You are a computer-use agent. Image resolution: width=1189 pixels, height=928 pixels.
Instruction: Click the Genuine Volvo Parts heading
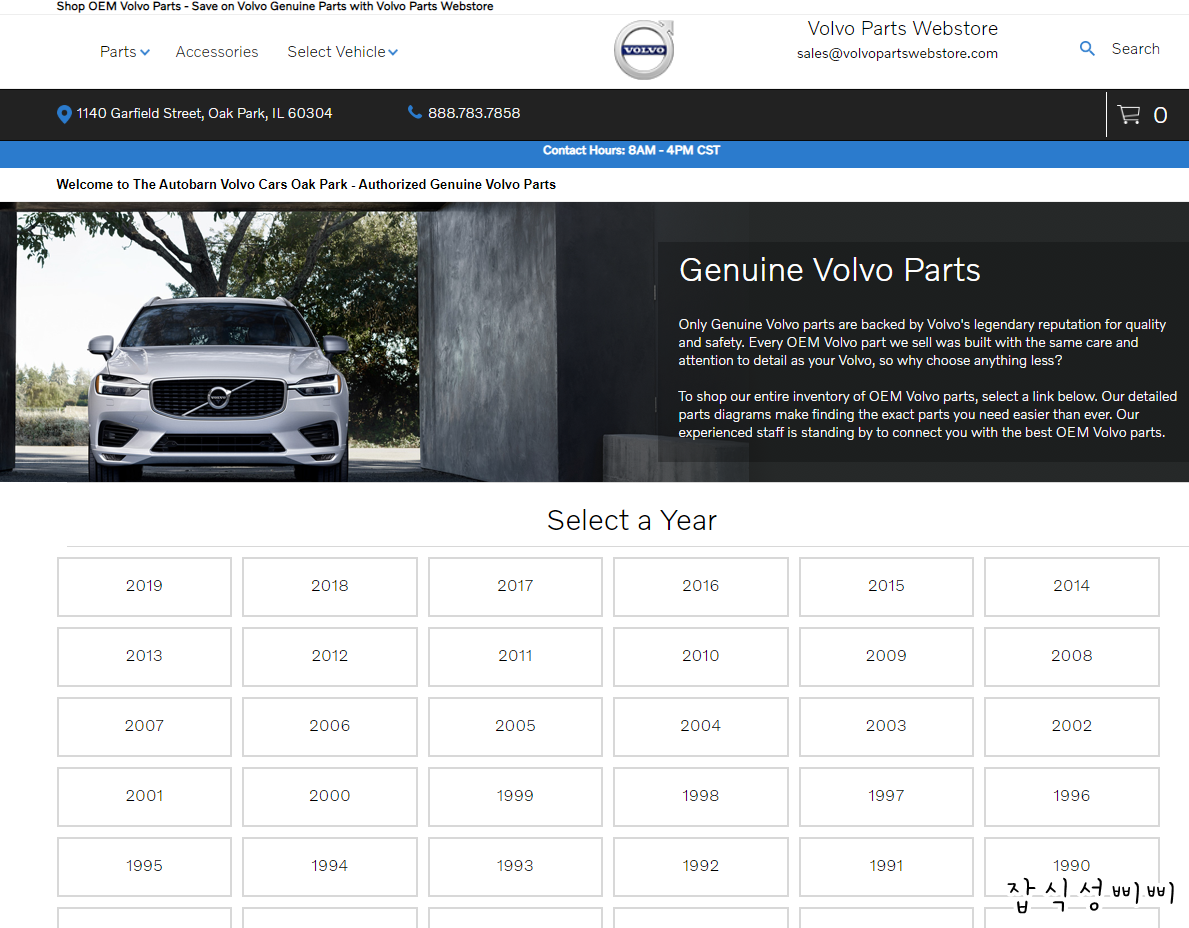[x=830, y=270]
